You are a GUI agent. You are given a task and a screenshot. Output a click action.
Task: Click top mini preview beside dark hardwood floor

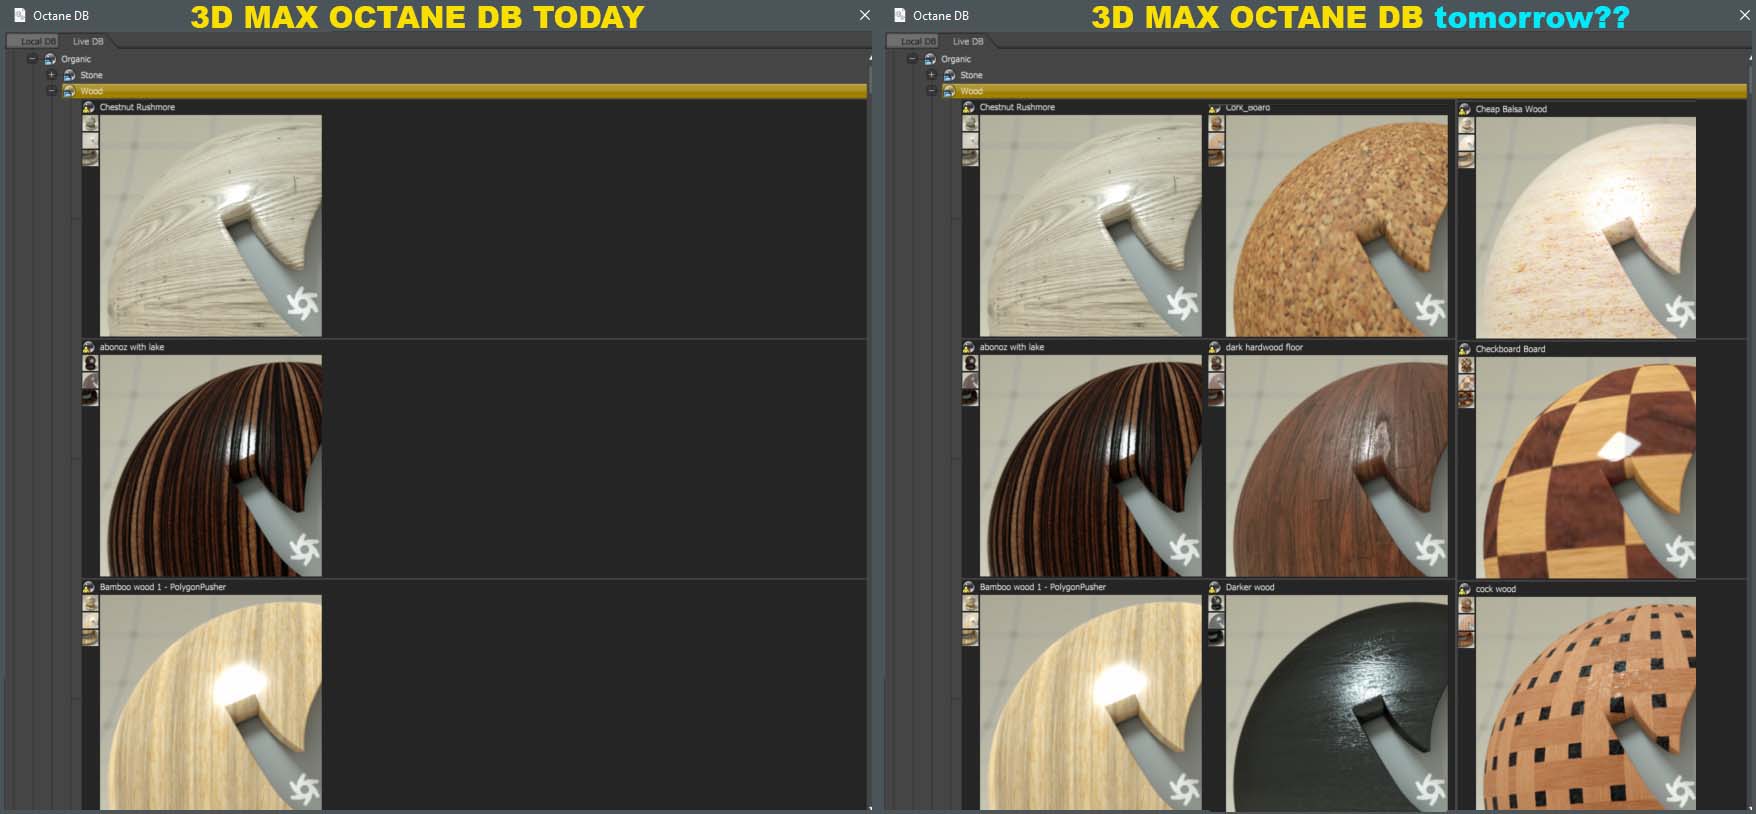coord(1216,363)
